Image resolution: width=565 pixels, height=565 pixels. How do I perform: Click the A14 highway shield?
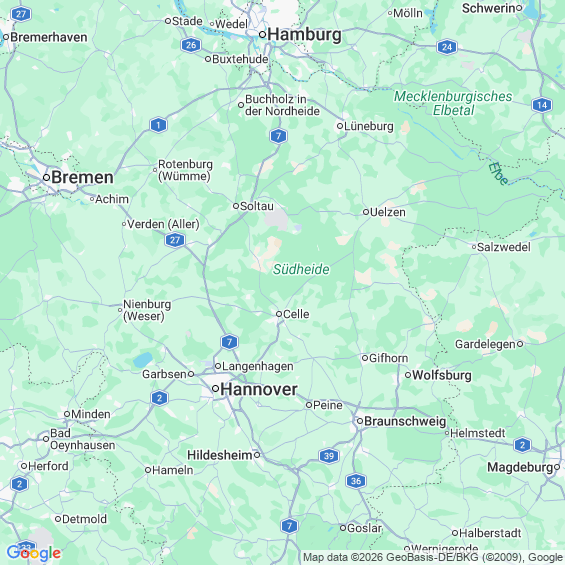point(542,105)
